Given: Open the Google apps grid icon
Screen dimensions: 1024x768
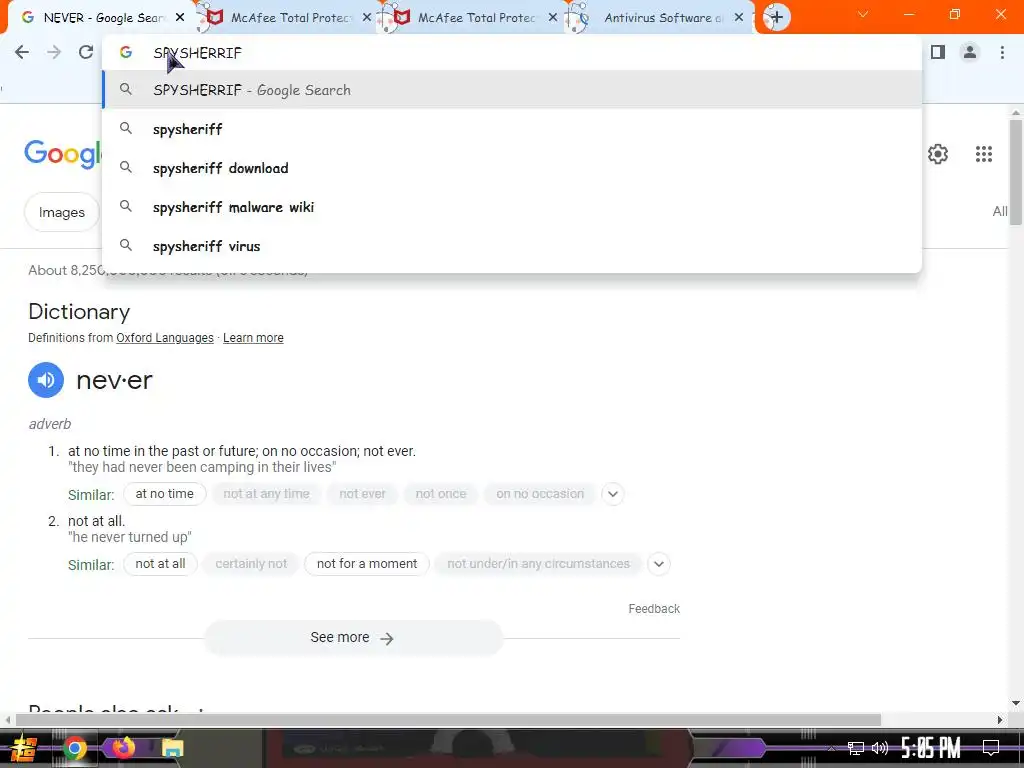Looking at the screenshot, I should (x=984, y=154).
